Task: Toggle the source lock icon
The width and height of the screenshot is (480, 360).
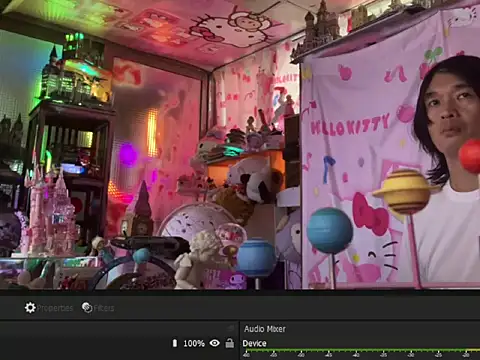Action: [x=230, y=343]
